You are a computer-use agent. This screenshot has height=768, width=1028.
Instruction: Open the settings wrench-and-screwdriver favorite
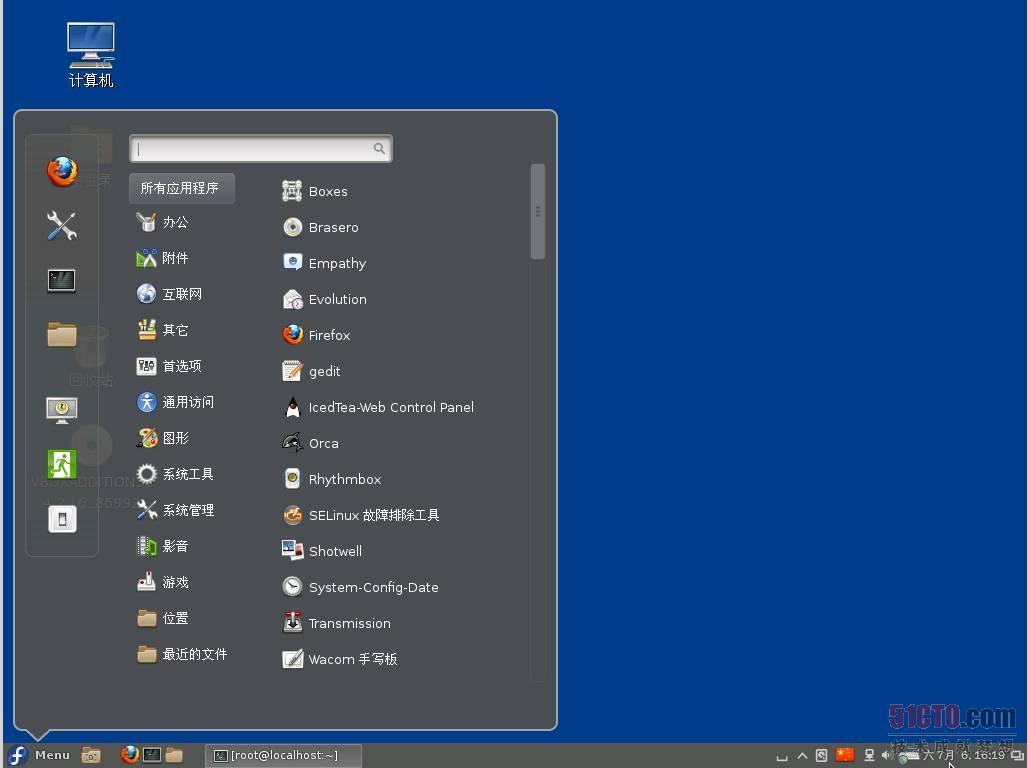(x=62, y=226)
